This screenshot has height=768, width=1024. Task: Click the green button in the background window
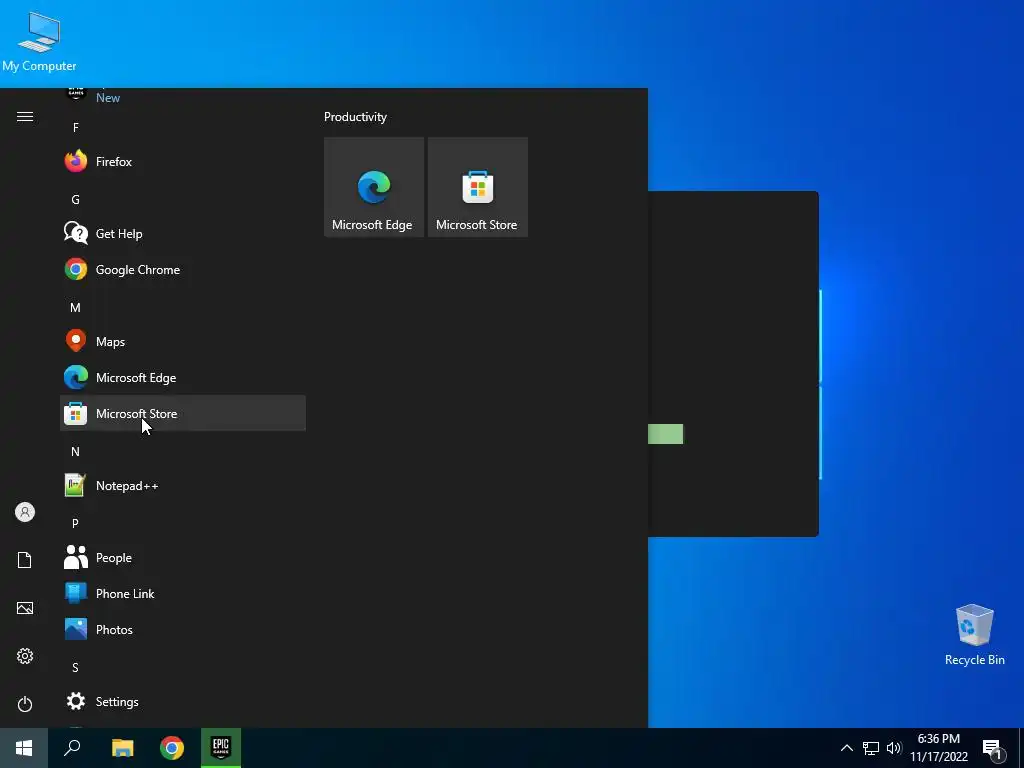click(x=665, y=434)
